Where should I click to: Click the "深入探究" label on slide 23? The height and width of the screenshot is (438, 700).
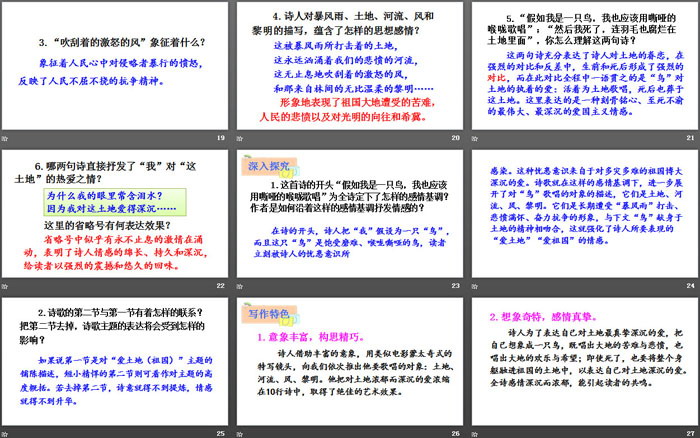point(263,164)
